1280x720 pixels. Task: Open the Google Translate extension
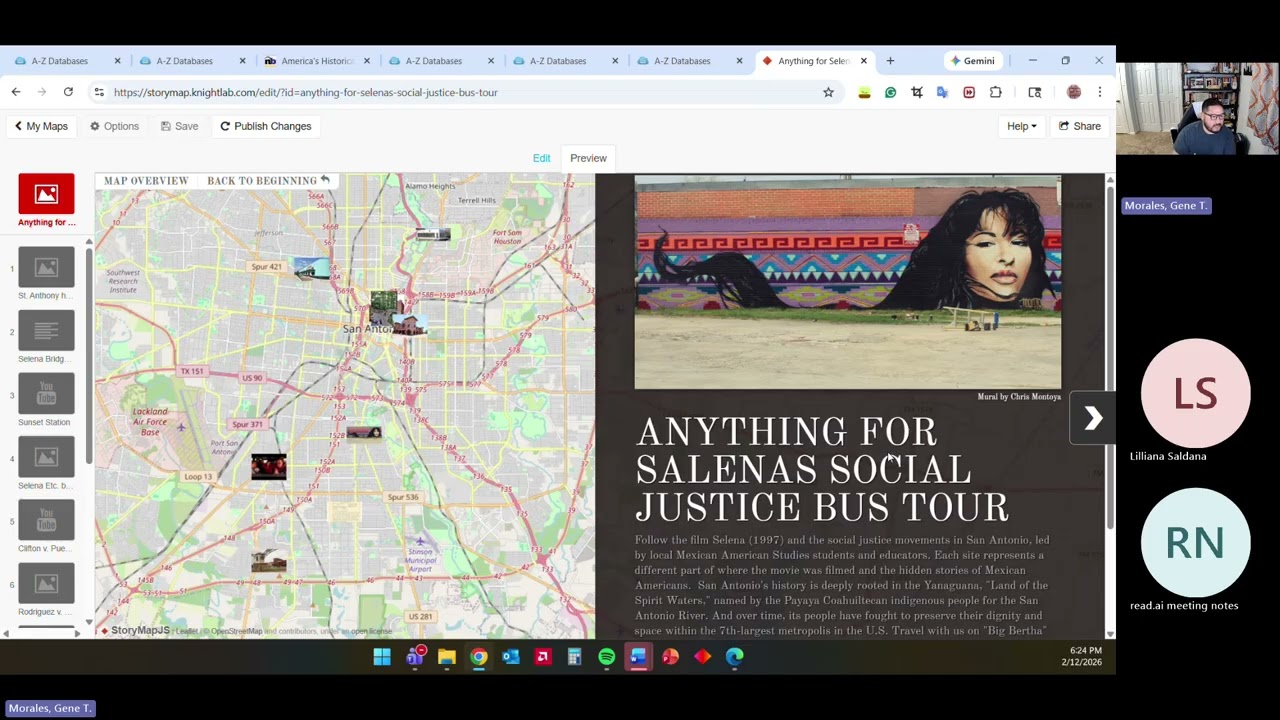tap(942, 92)
